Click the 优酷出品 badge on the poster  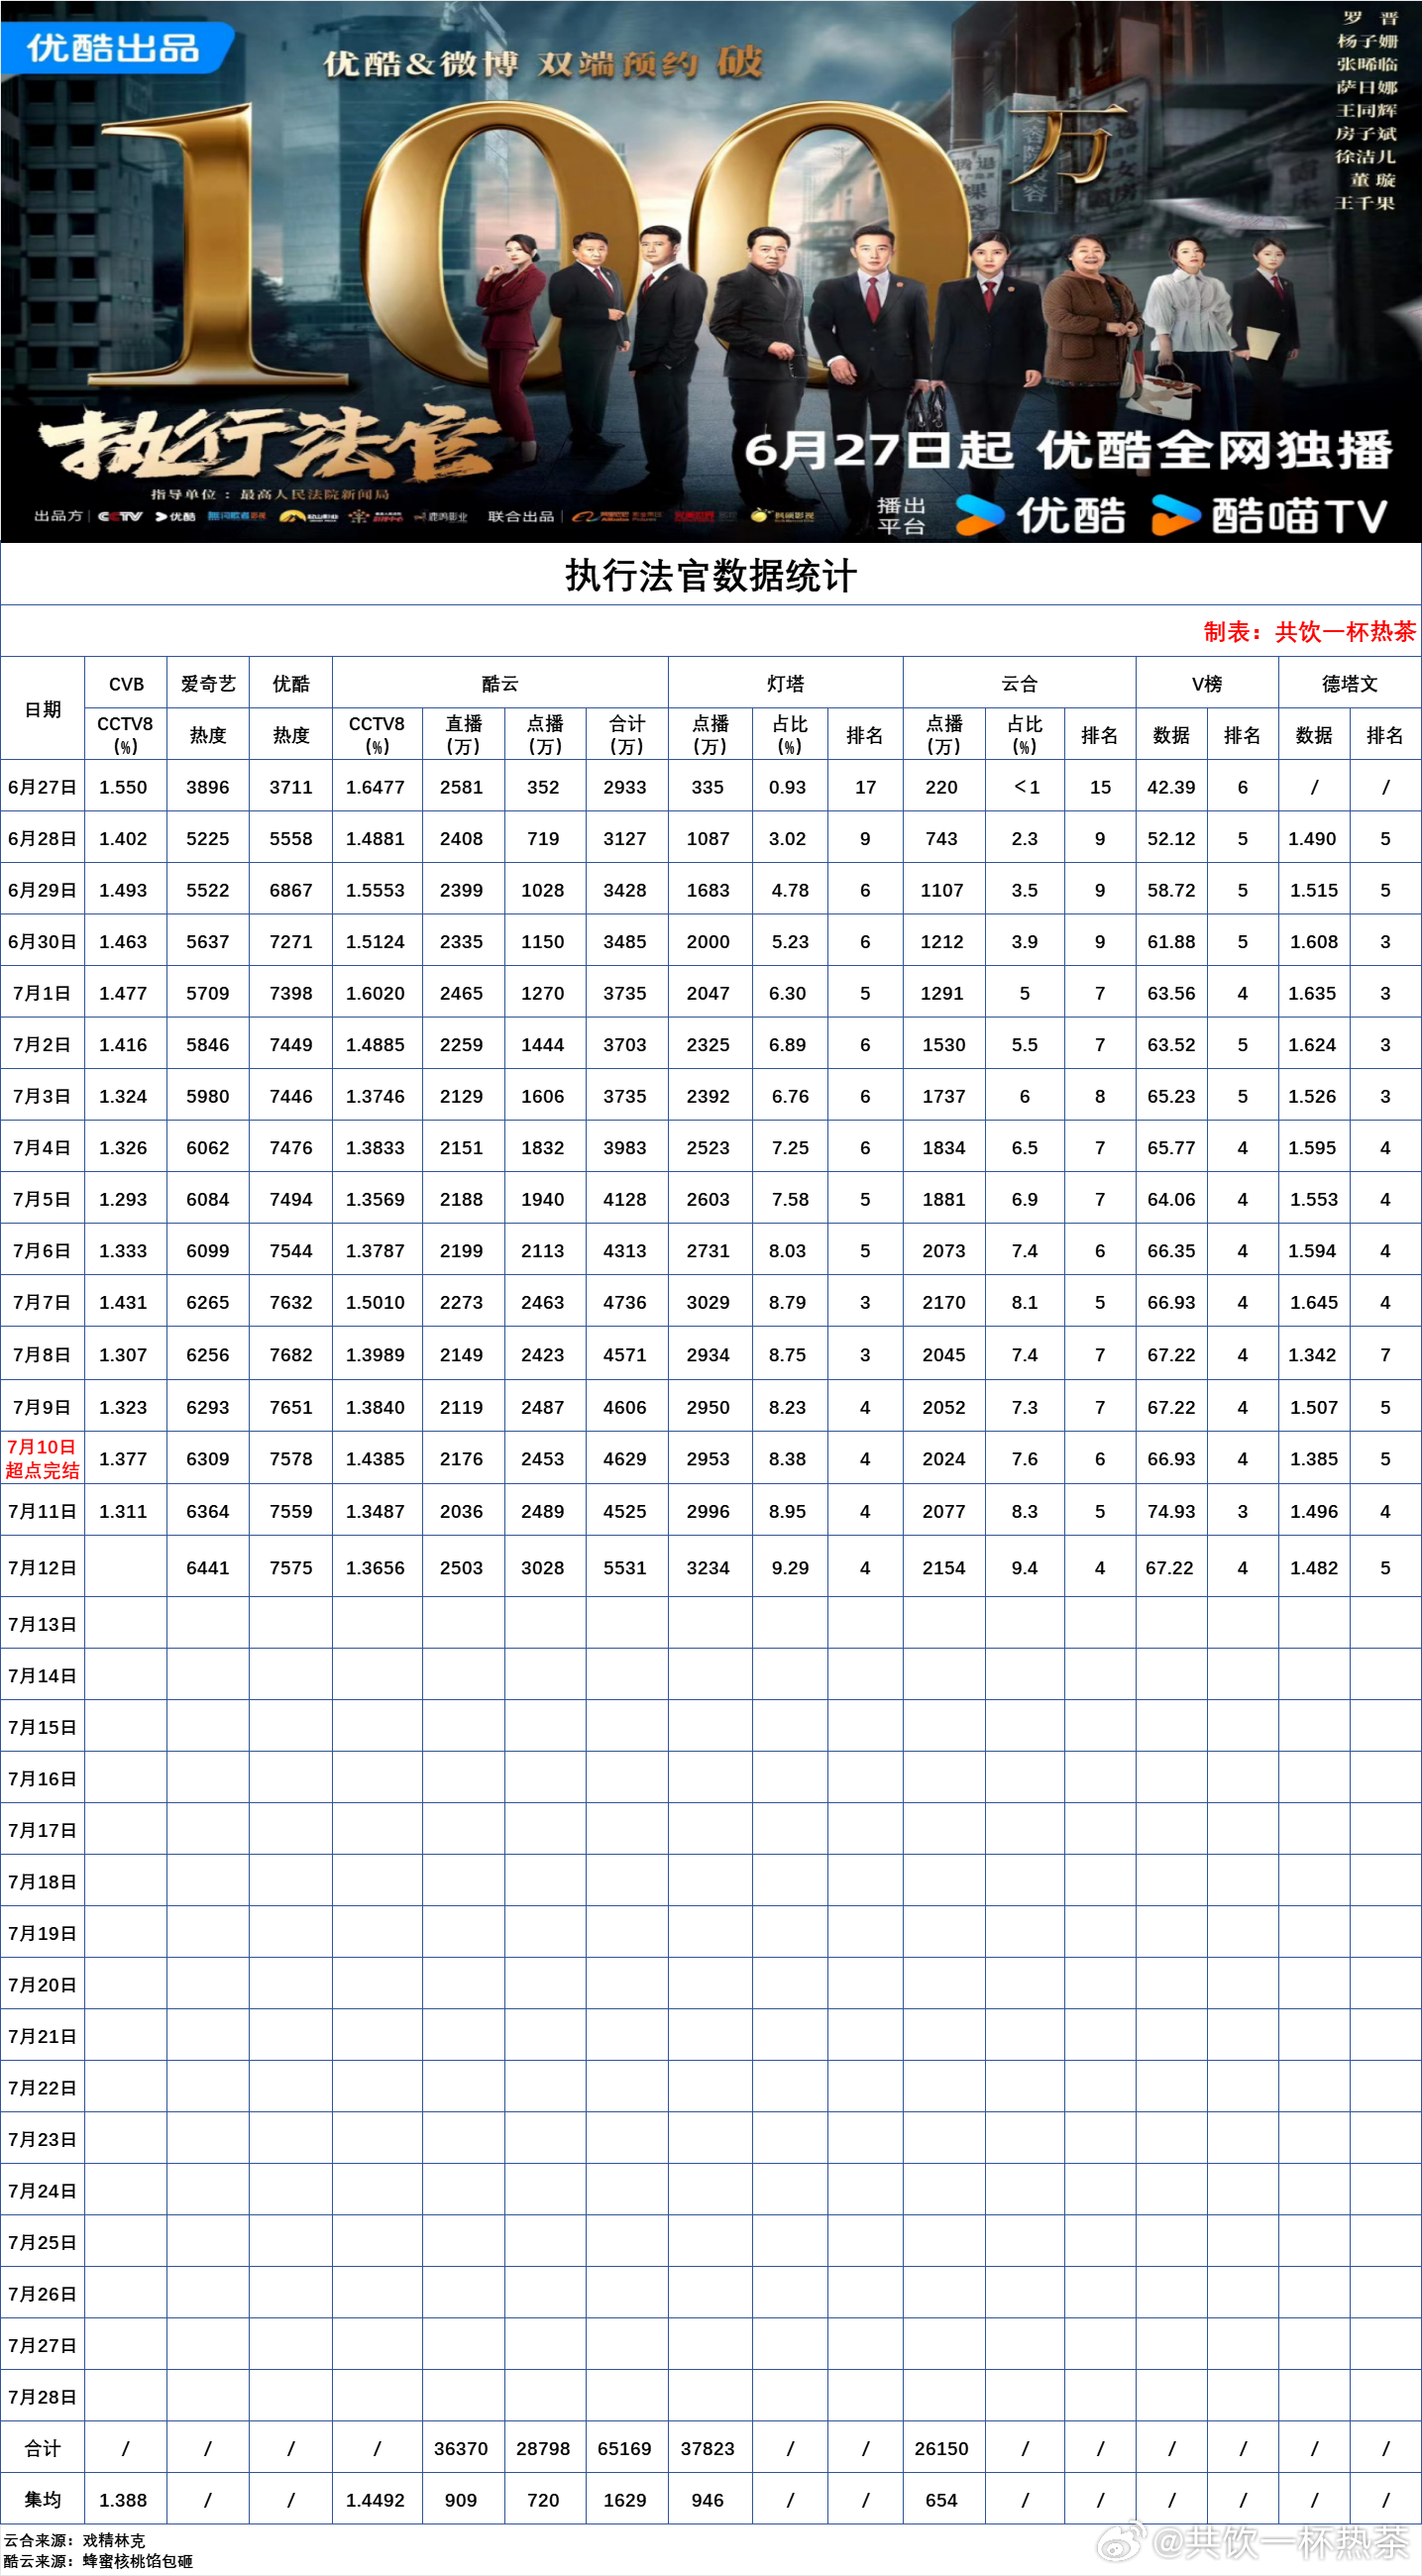tap(116, 47)
